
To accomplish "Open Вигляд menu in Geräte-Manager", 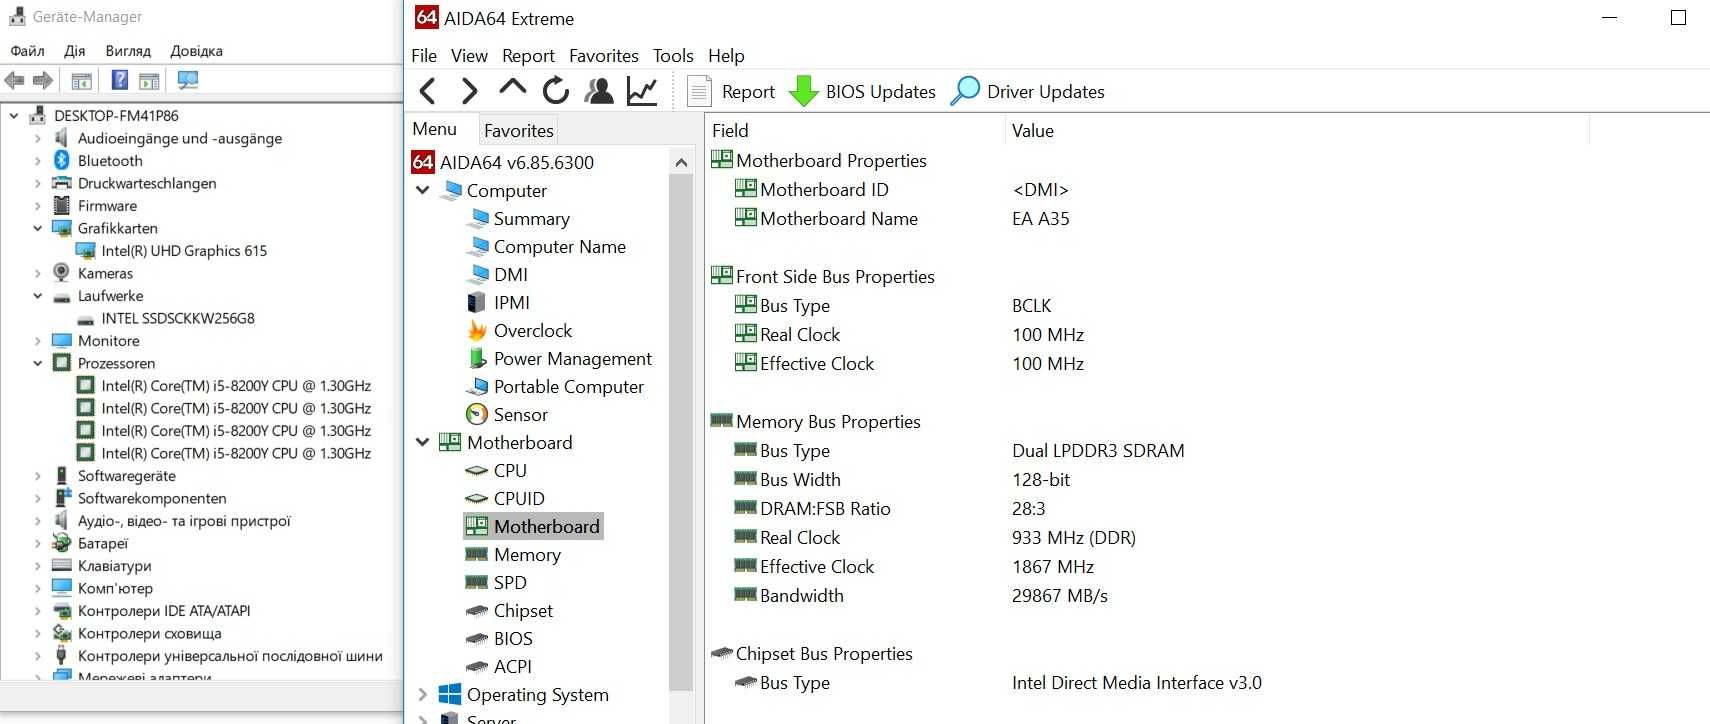I will click(128, 50).
